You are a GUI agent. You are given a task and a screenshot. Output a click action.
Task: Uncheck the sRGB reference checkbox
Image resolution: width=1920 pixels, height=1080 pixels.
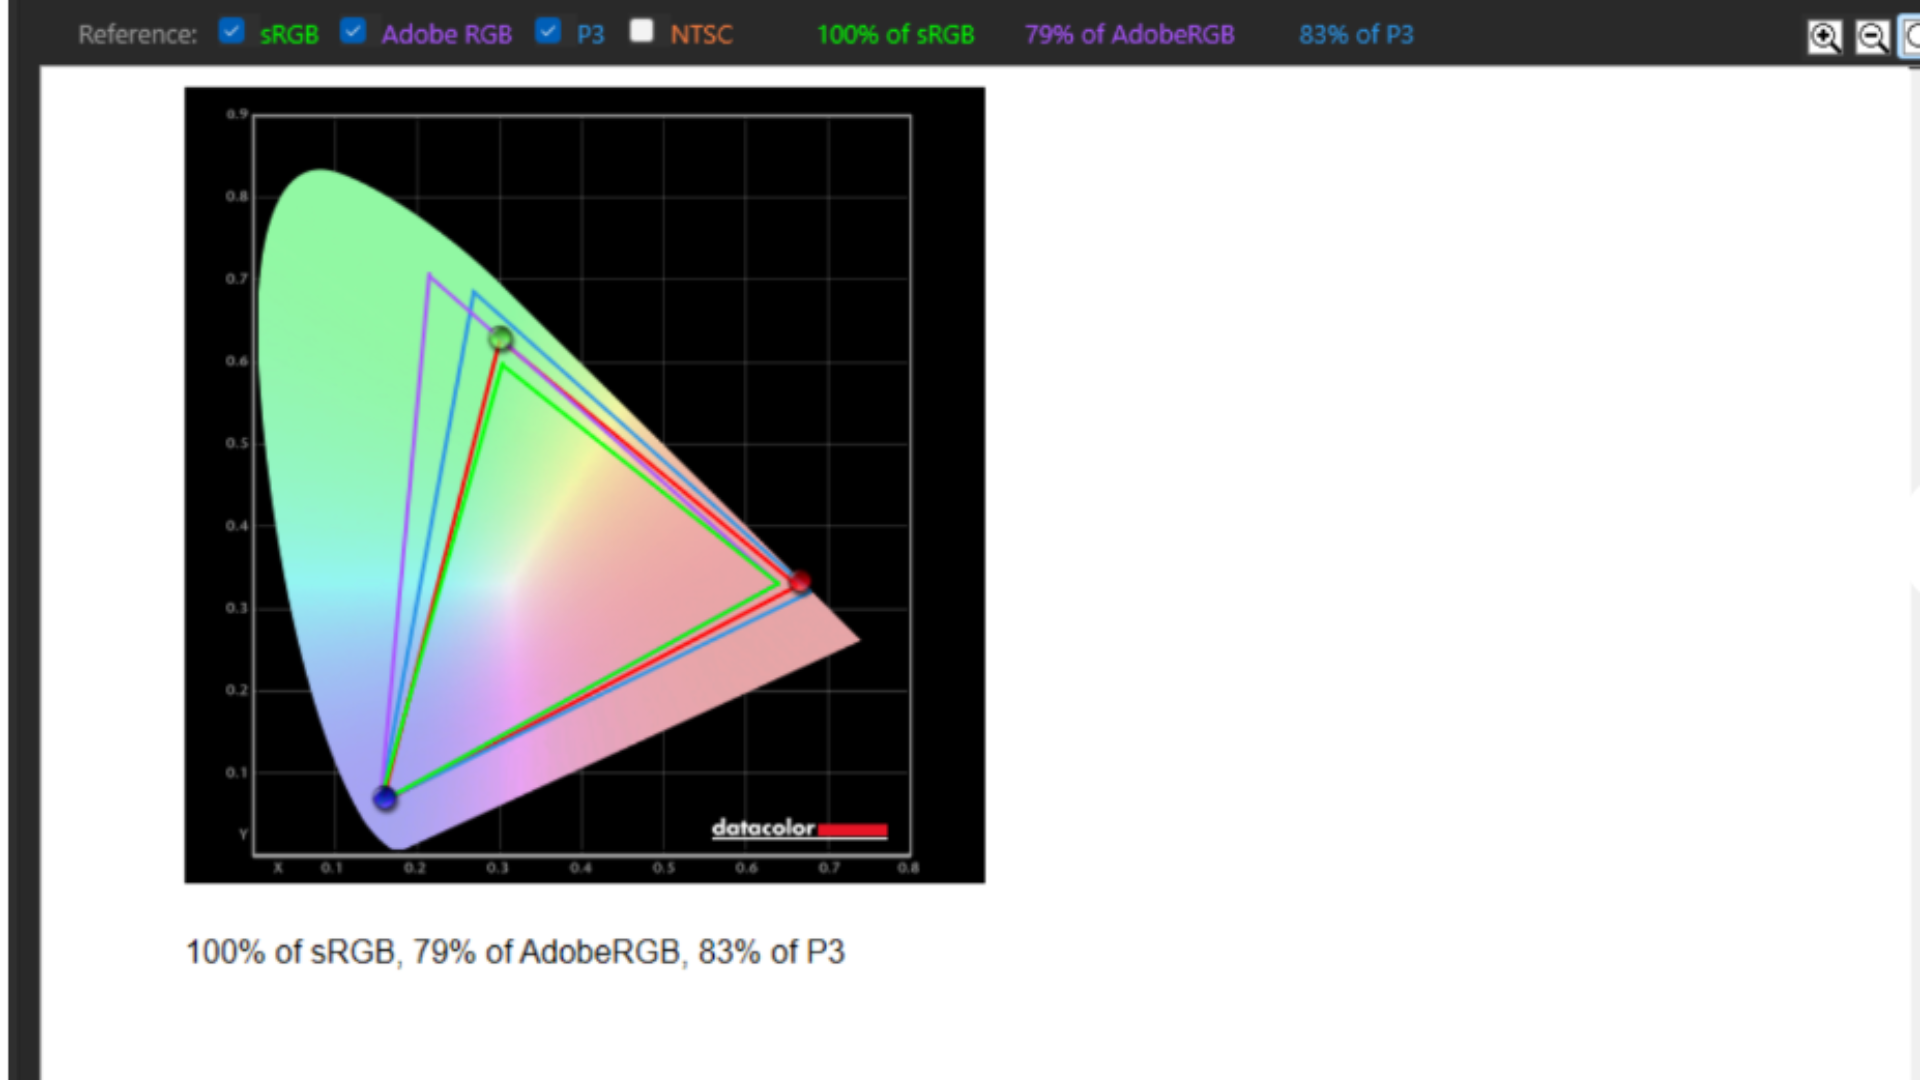pyautogui.click(x=231, y=32)
